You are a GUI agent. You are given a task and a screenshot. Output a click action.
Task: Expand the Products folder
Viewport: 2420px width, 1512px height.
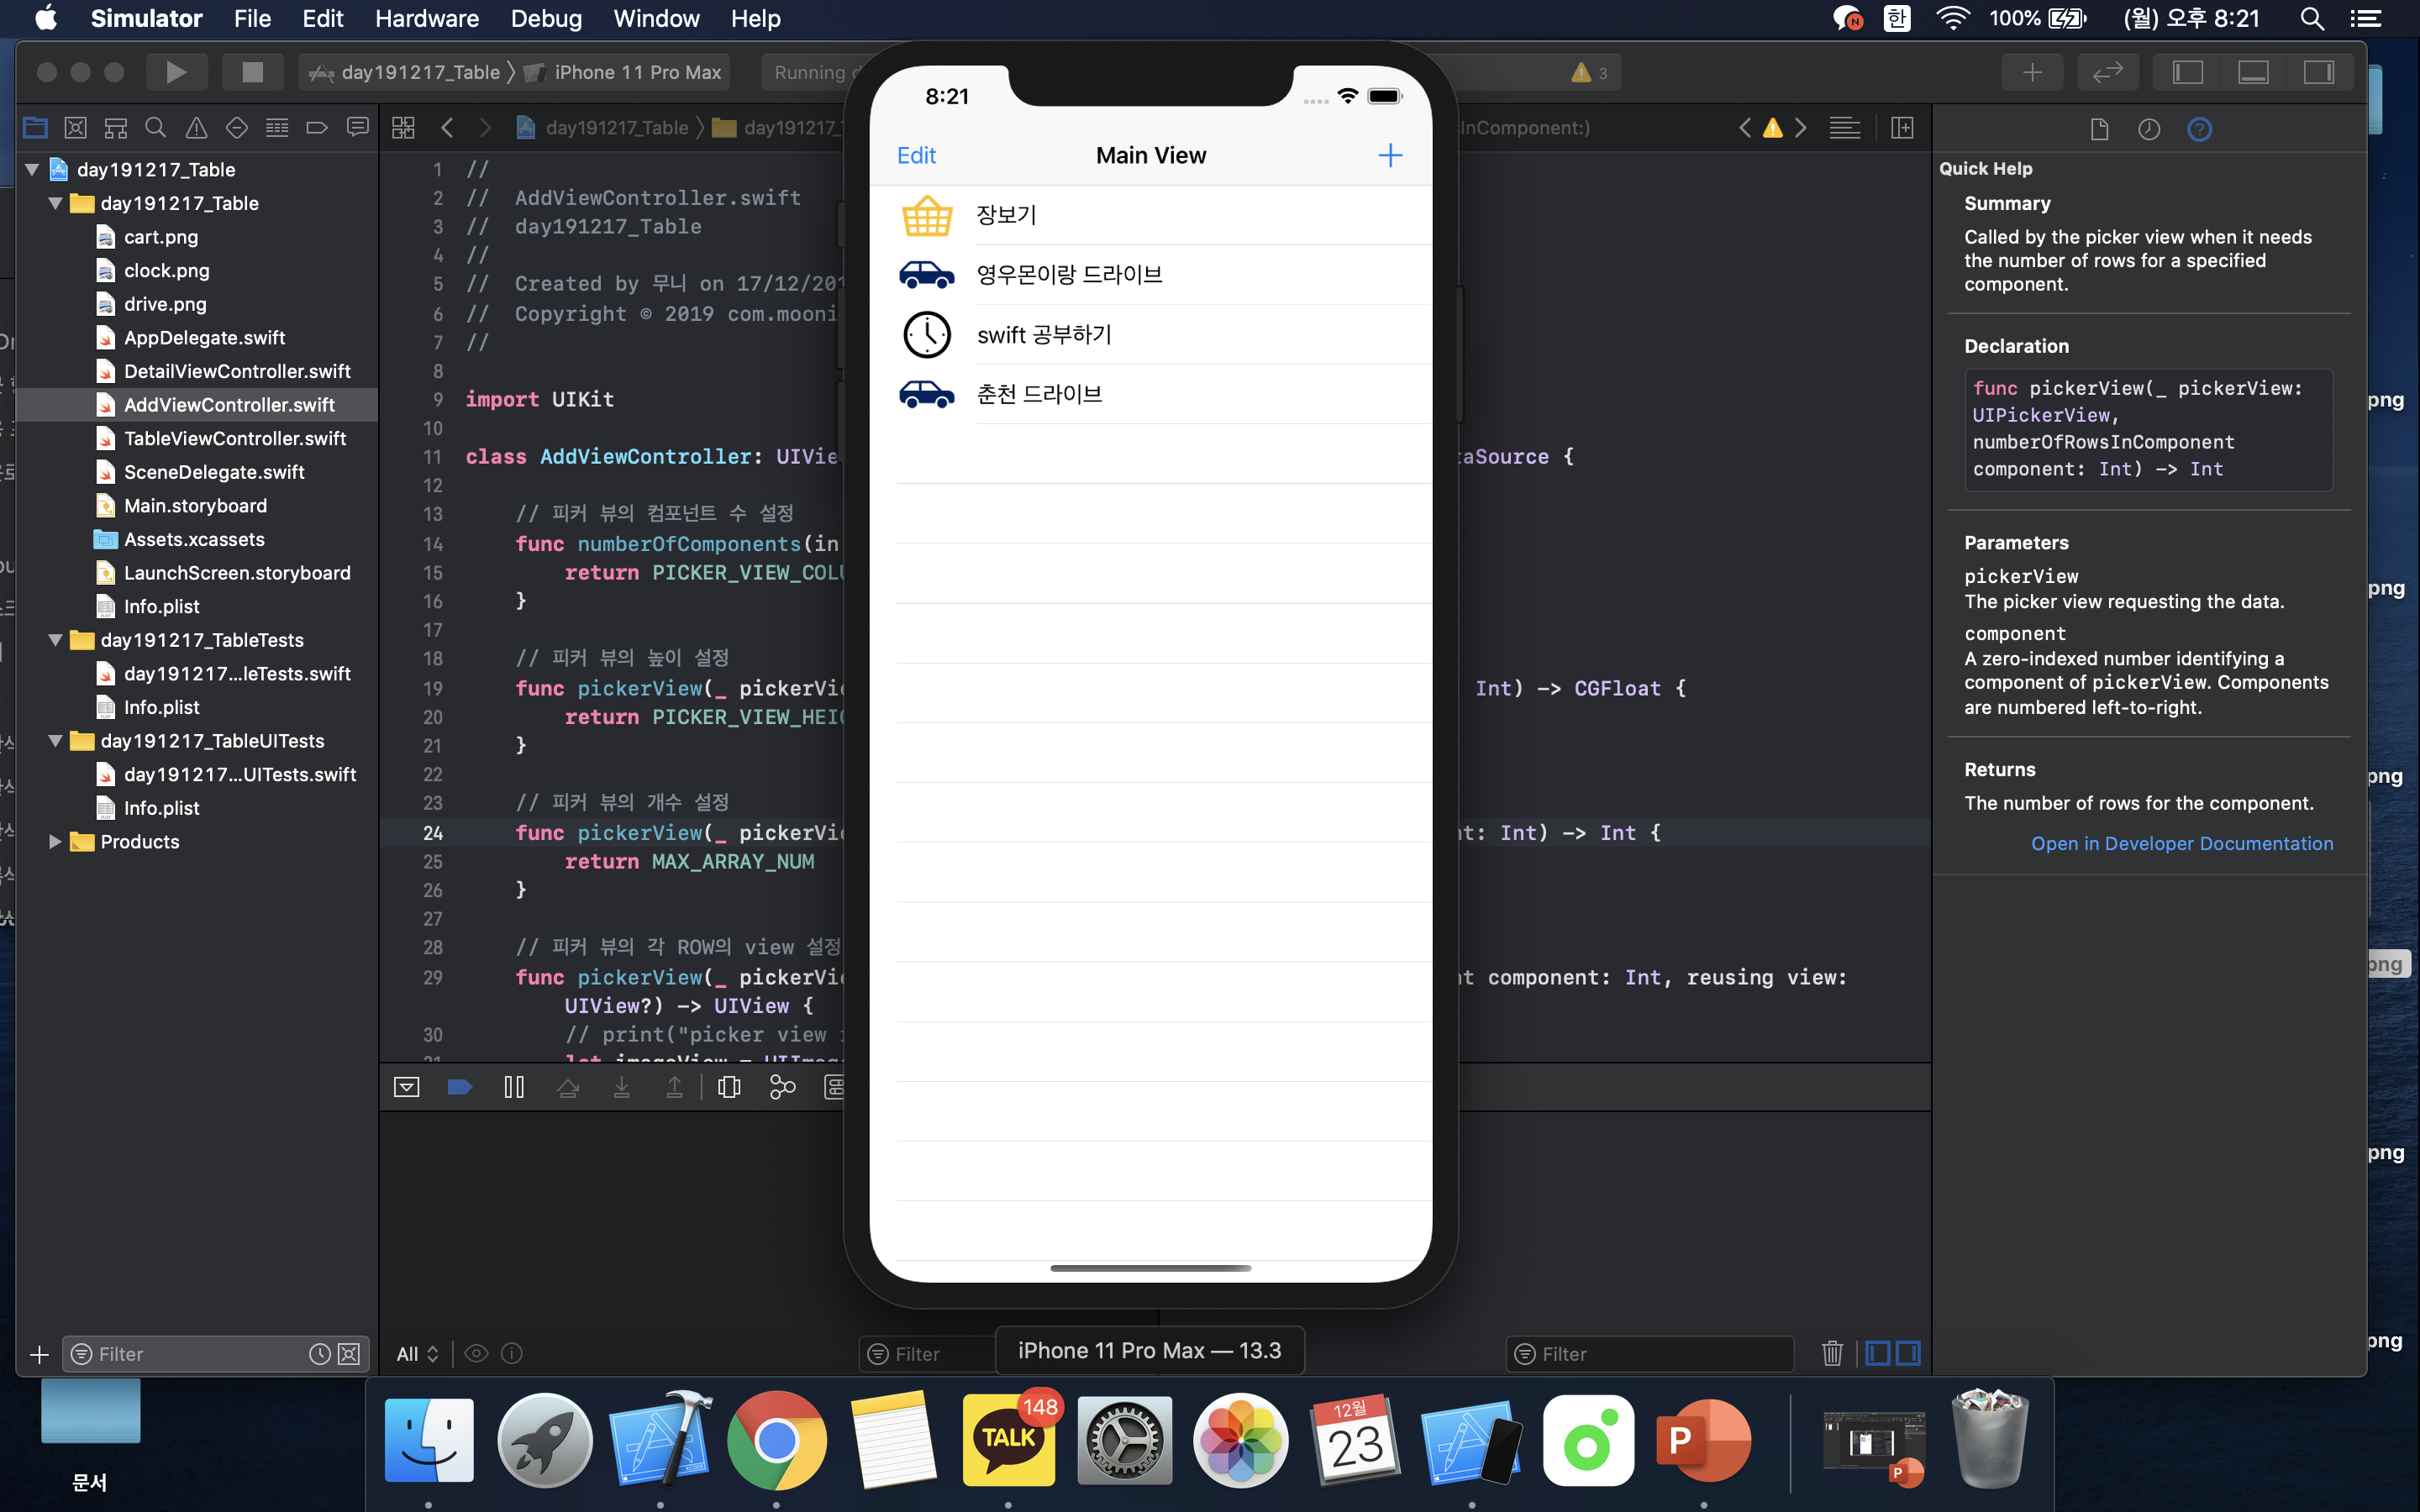(56, 842)
